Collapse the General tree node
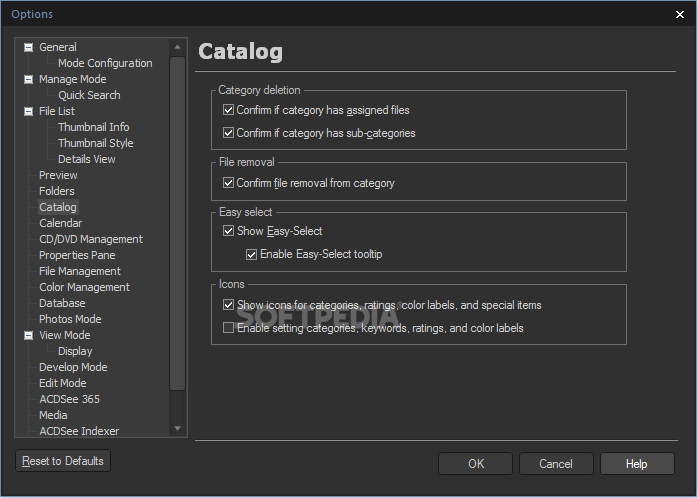This screenshot has height=498, width=698. tap(28, 47)
